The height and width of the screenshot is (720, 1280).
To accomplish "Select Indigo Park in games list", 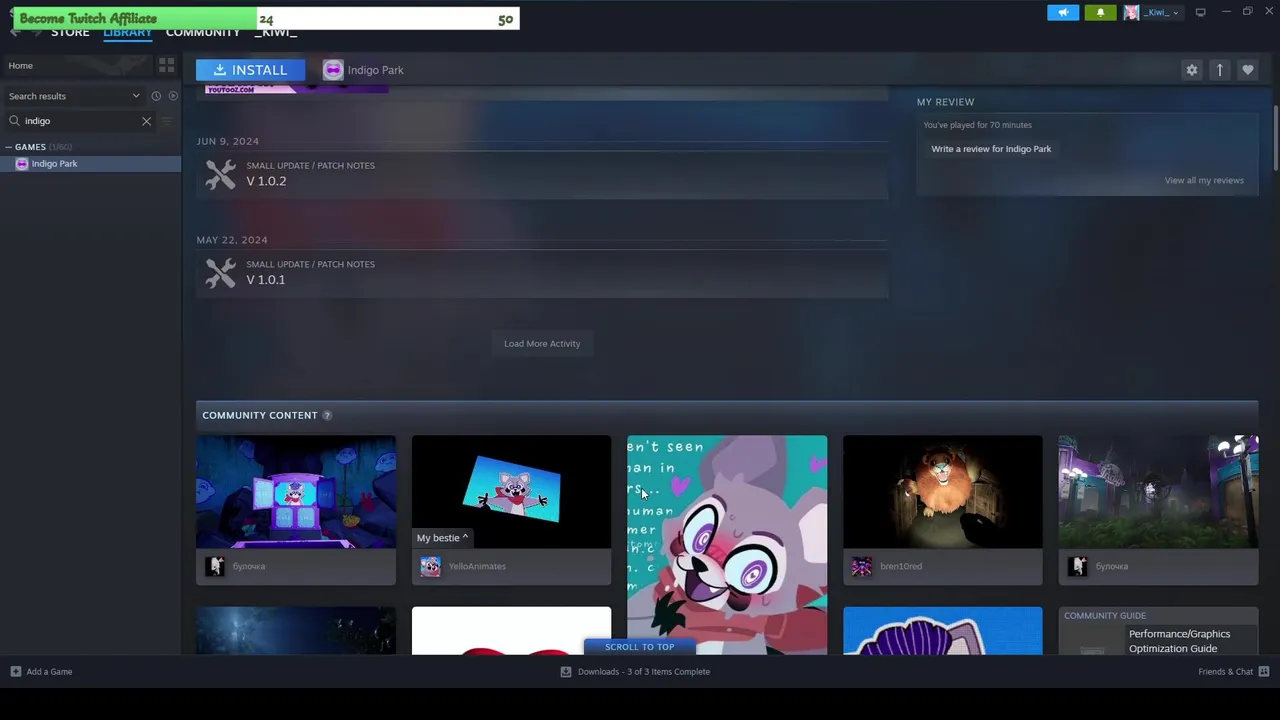I will point(90,164).
